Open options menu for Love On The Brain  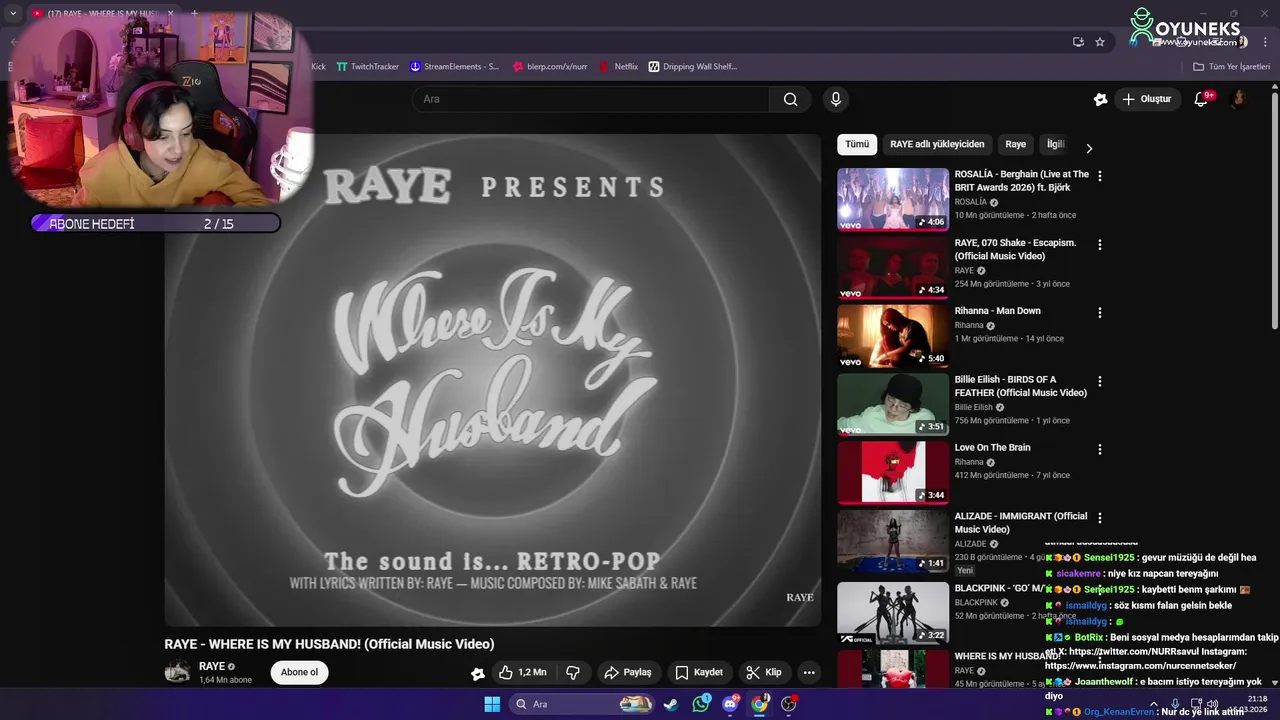pos(1100,449)
